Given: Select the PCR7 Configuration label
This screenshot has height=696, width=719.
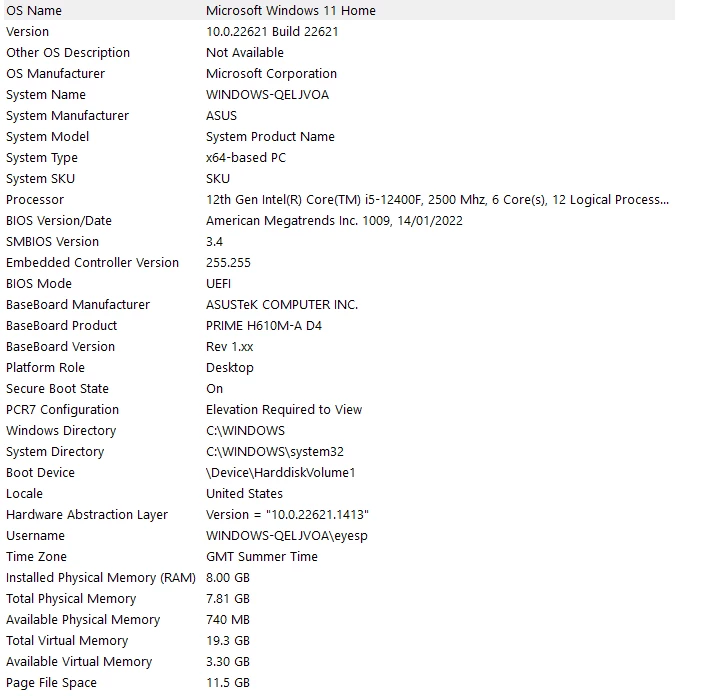Looking at the screenshot, I should coord(62,410).
